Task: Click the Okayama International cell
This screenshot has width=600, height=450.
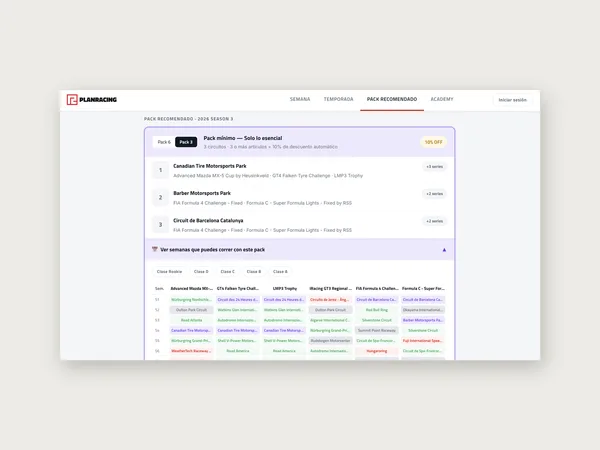Action: [x=423, y=310]
